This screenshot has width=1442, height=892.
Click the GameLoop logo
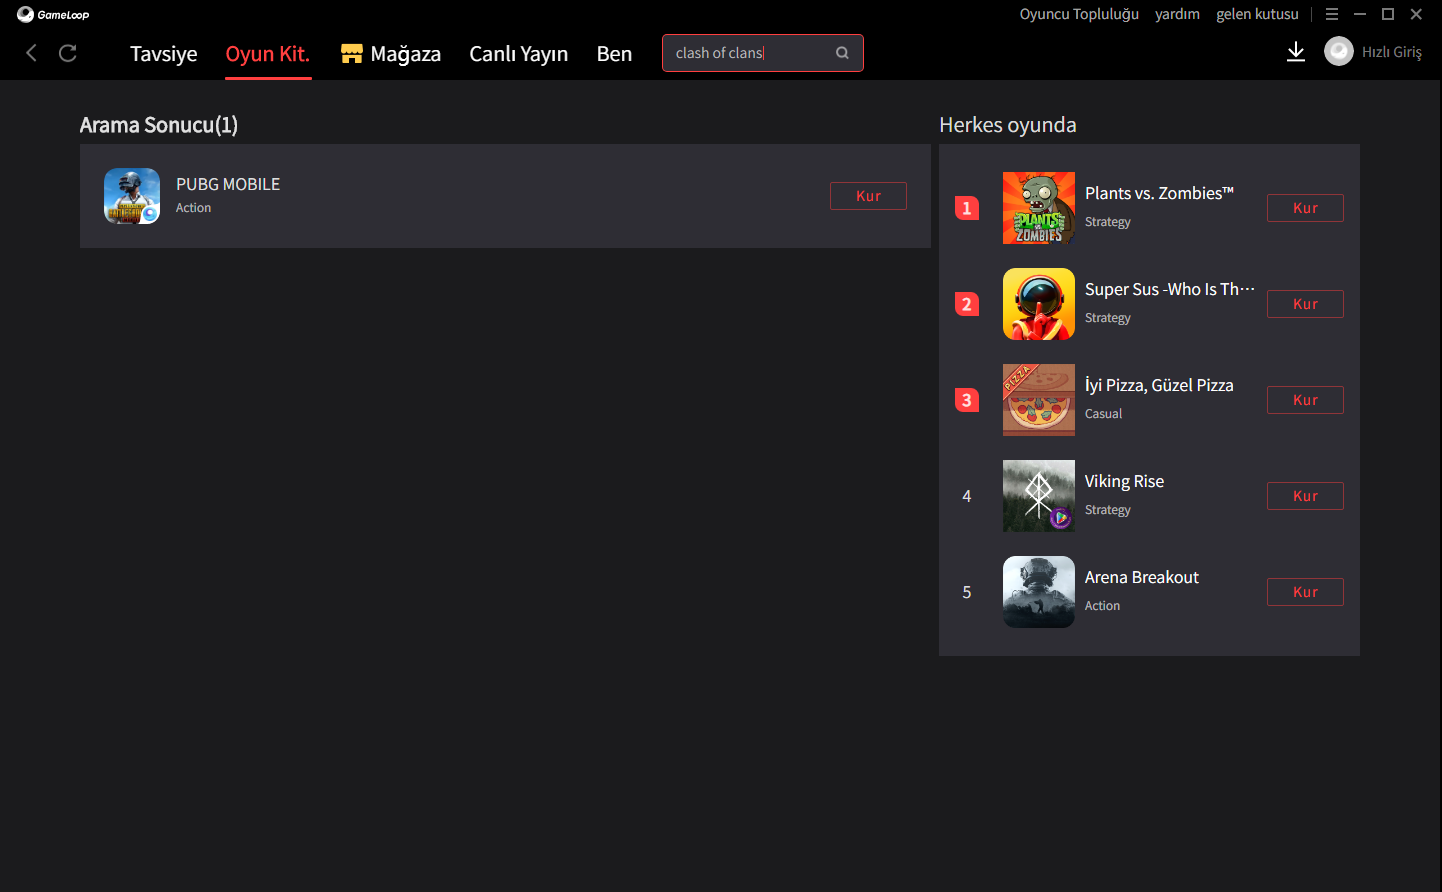tap(53, 14)
